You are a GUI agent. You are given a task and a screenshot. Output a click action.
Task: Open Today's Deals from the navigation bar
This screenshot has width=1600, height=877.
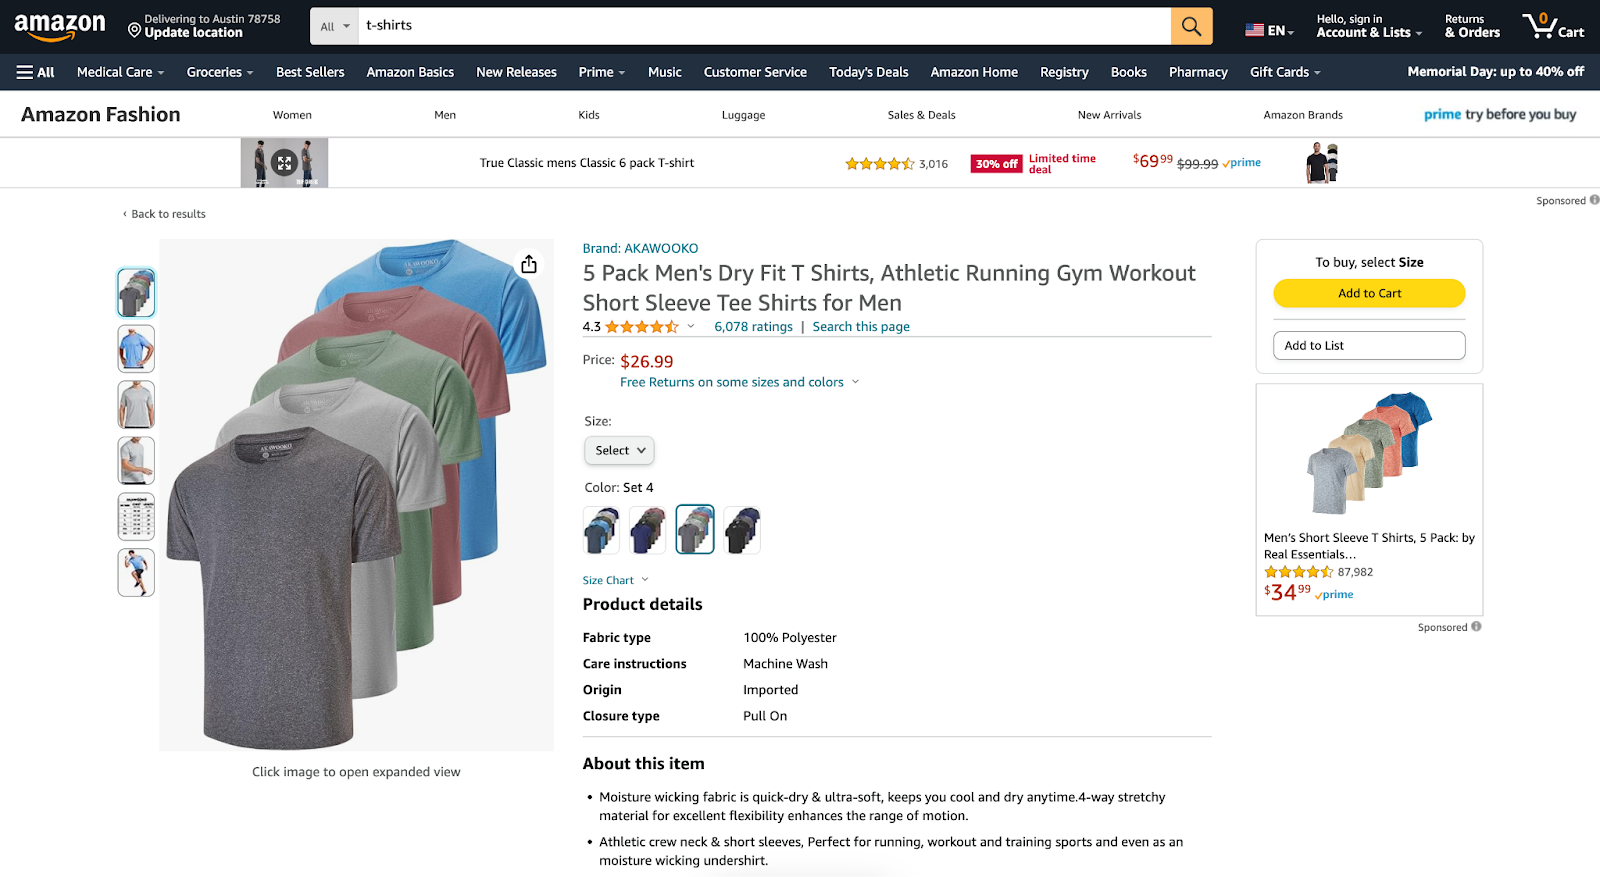[868, 72]
